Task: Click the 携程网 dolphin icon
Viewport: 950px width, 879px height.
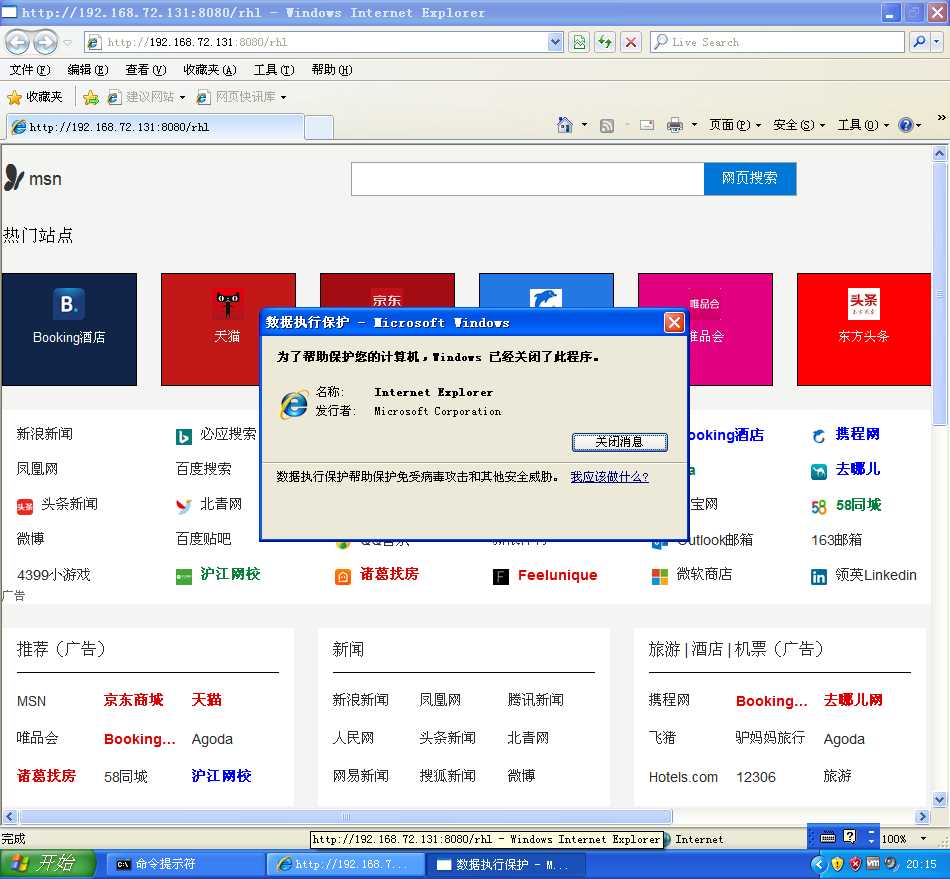Action: [819, 436]
